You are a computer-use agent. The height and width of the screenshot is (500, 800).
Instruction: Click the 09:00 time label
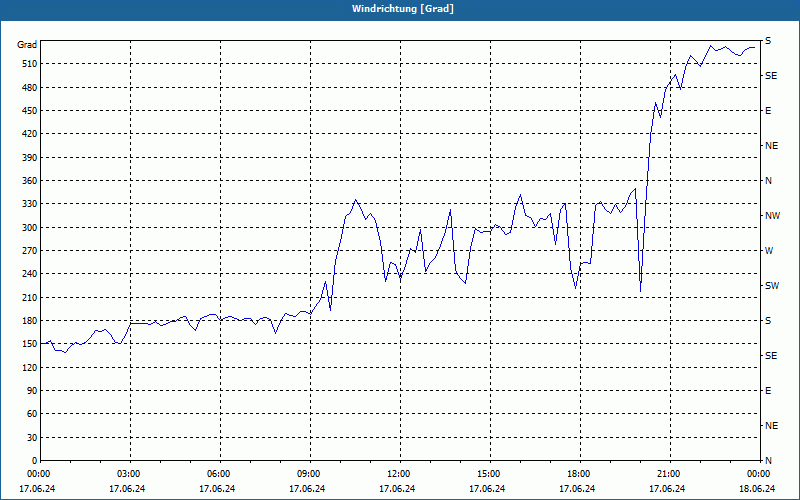310,474
